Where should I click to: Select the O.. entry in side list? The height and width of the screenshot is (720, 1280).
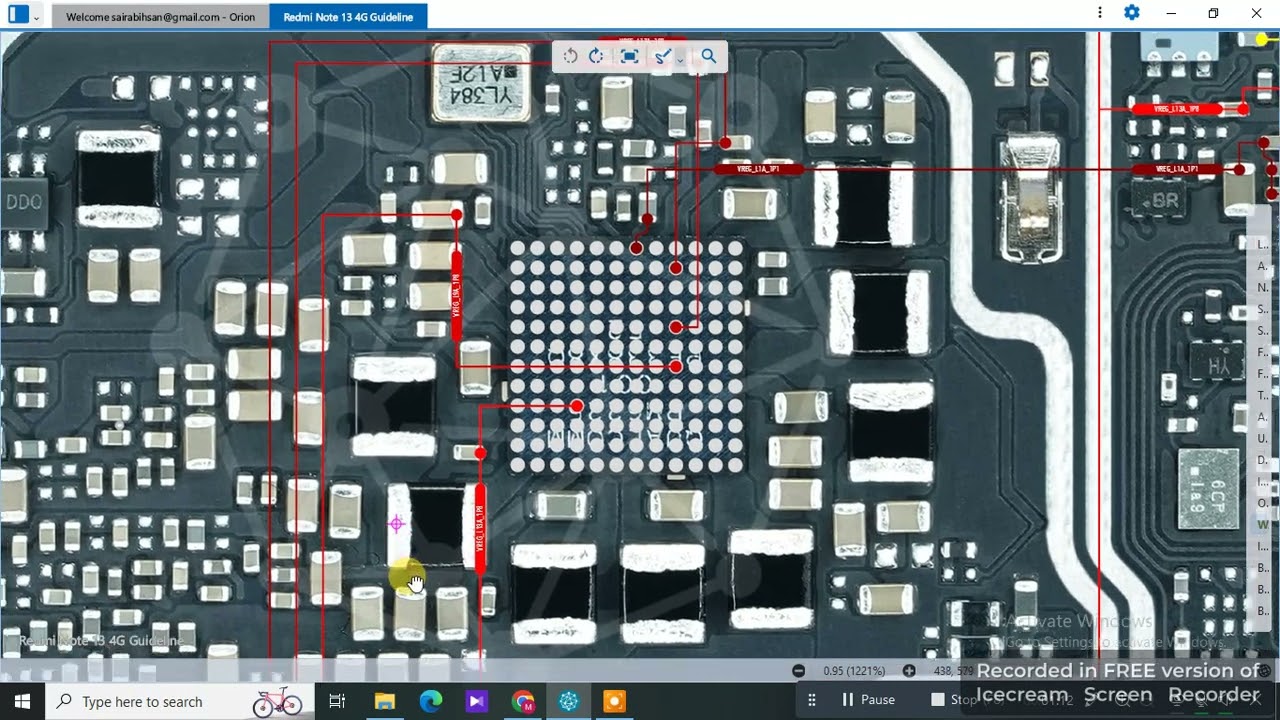coord(1263,503)
